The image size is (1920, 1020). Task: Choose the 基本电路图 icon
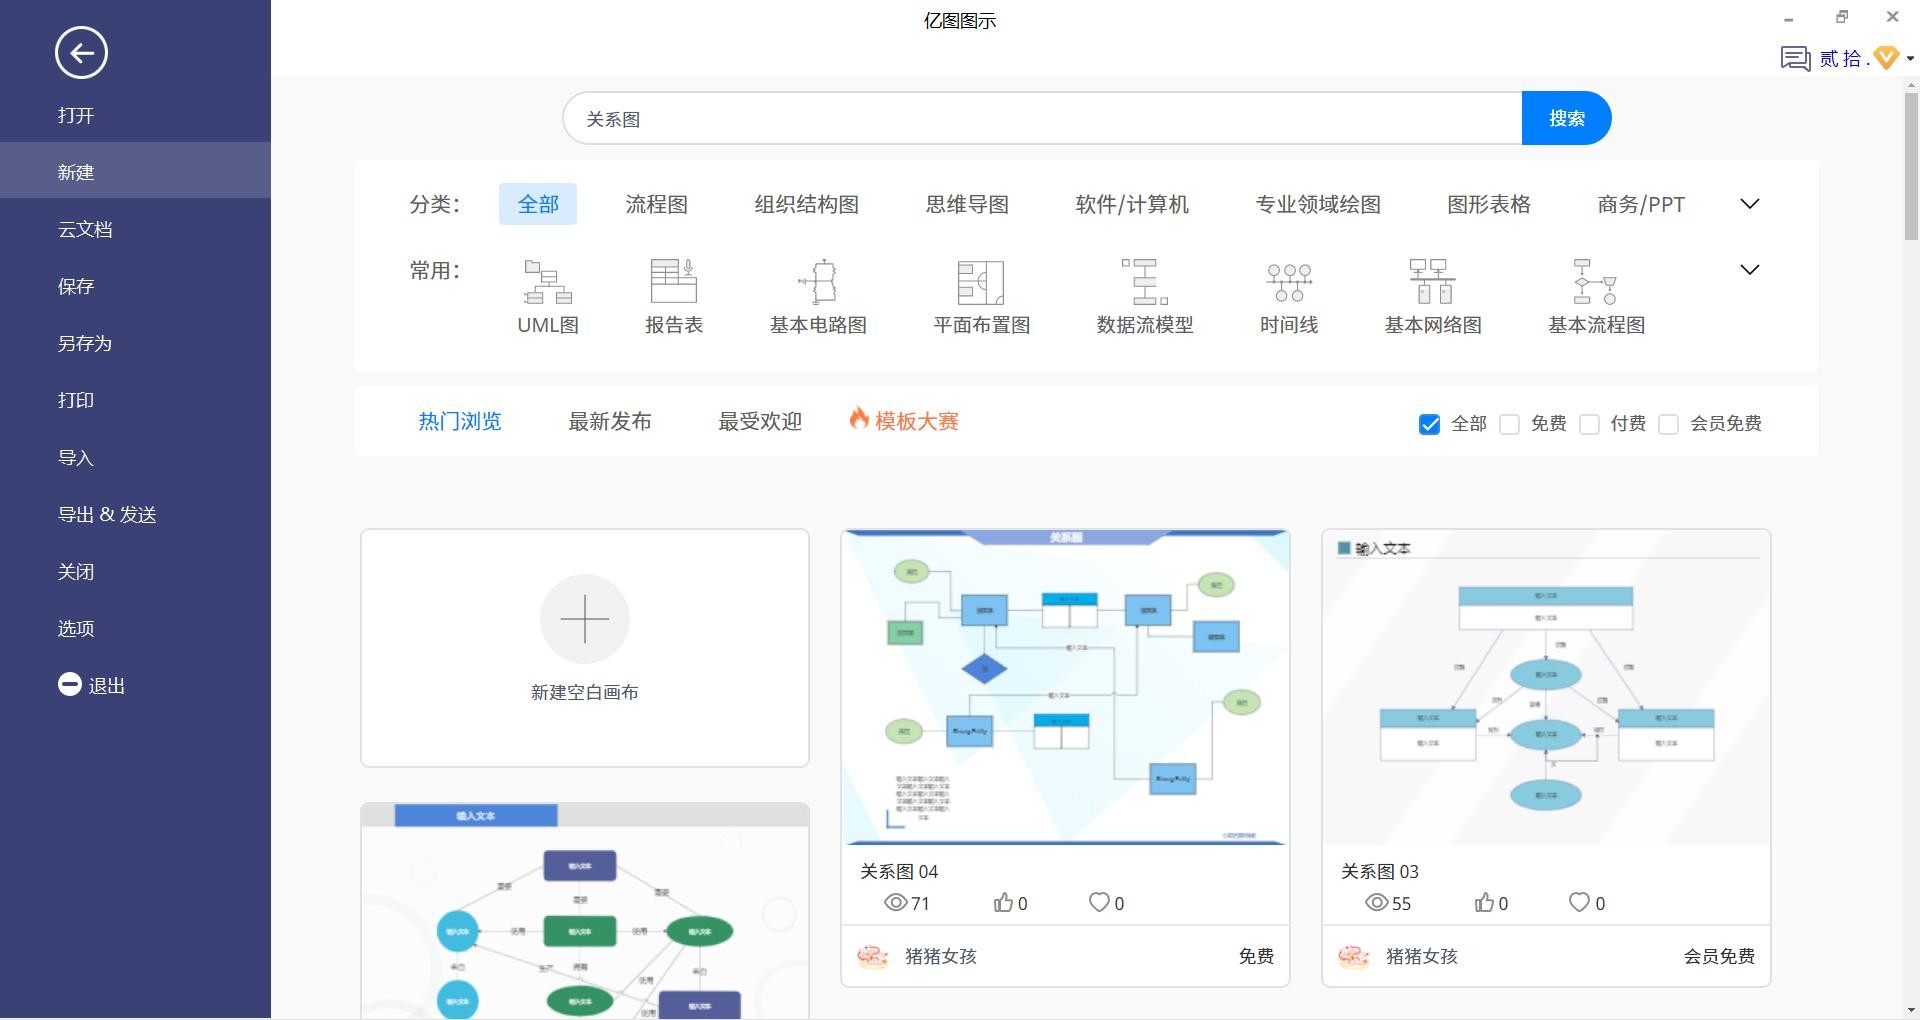818,282
